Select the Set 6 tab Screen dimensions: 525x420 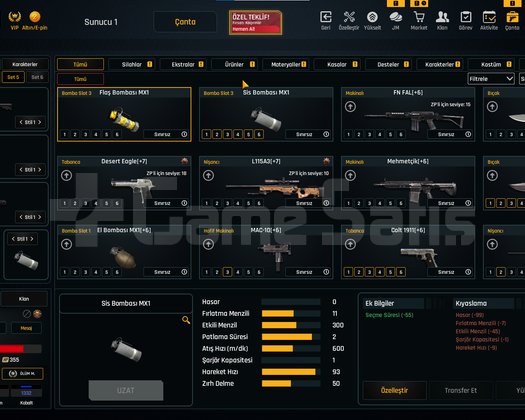point(37,77)
